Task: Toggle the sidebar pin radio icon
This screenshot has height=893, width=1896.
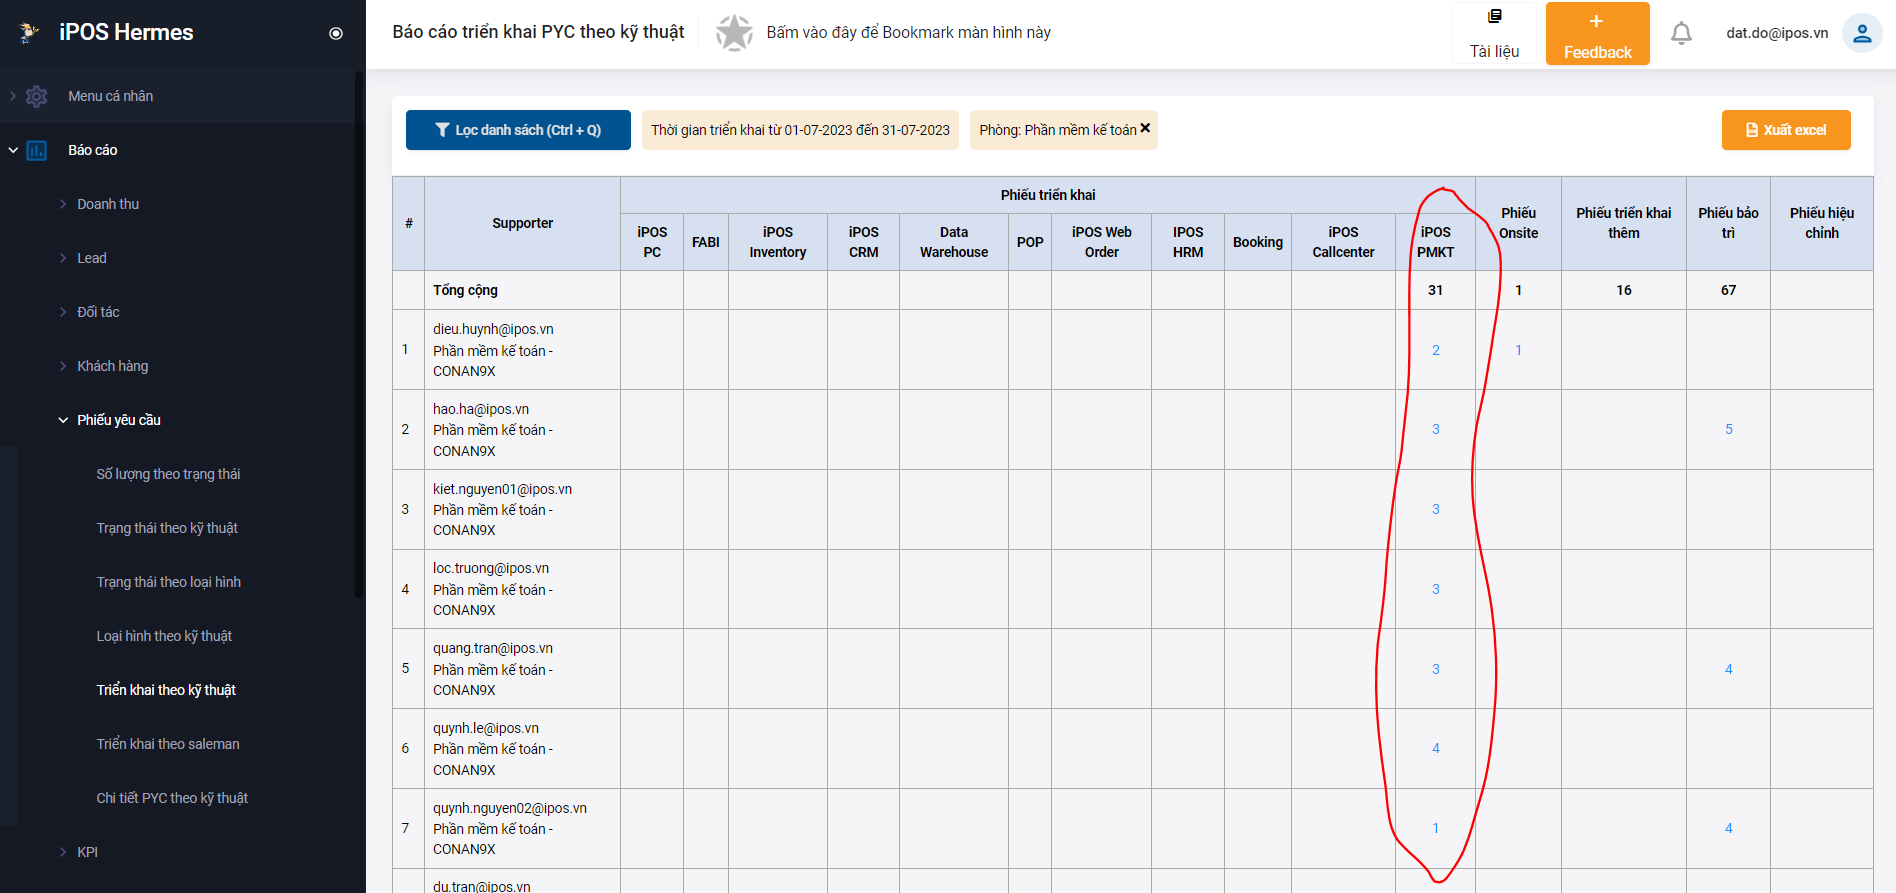Action: point(336,33)
